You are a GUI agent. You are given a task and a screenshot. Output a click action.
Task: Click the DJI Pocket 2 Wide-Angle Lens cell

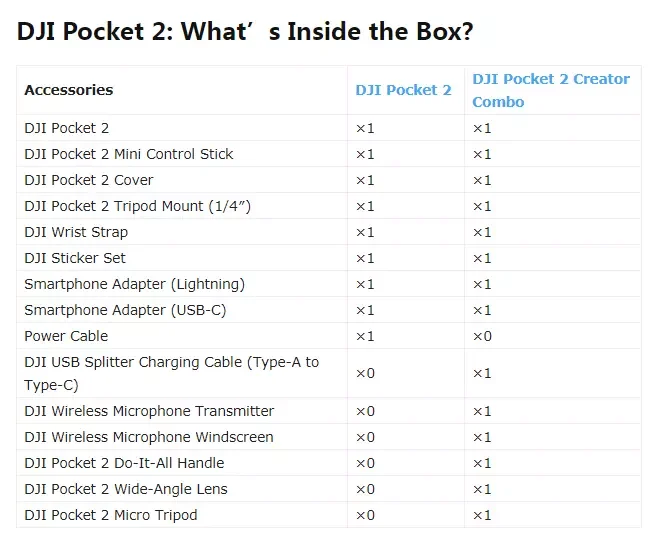126,489
